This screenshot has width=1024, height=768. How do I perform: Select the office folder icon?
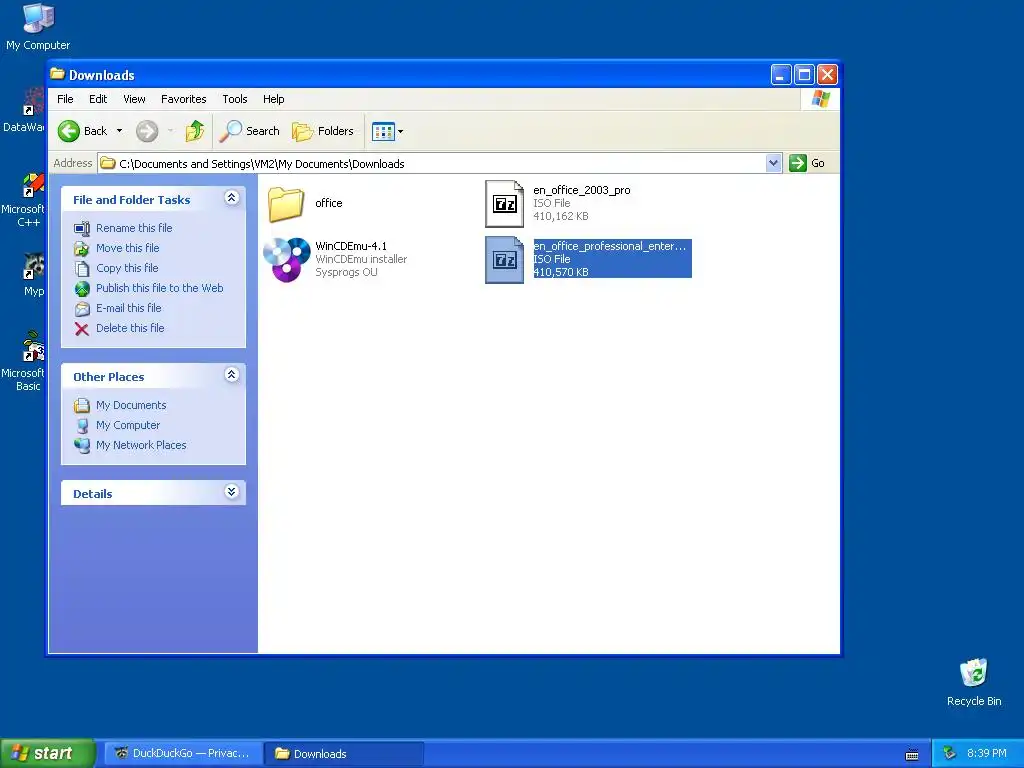(x=286, y=204)
